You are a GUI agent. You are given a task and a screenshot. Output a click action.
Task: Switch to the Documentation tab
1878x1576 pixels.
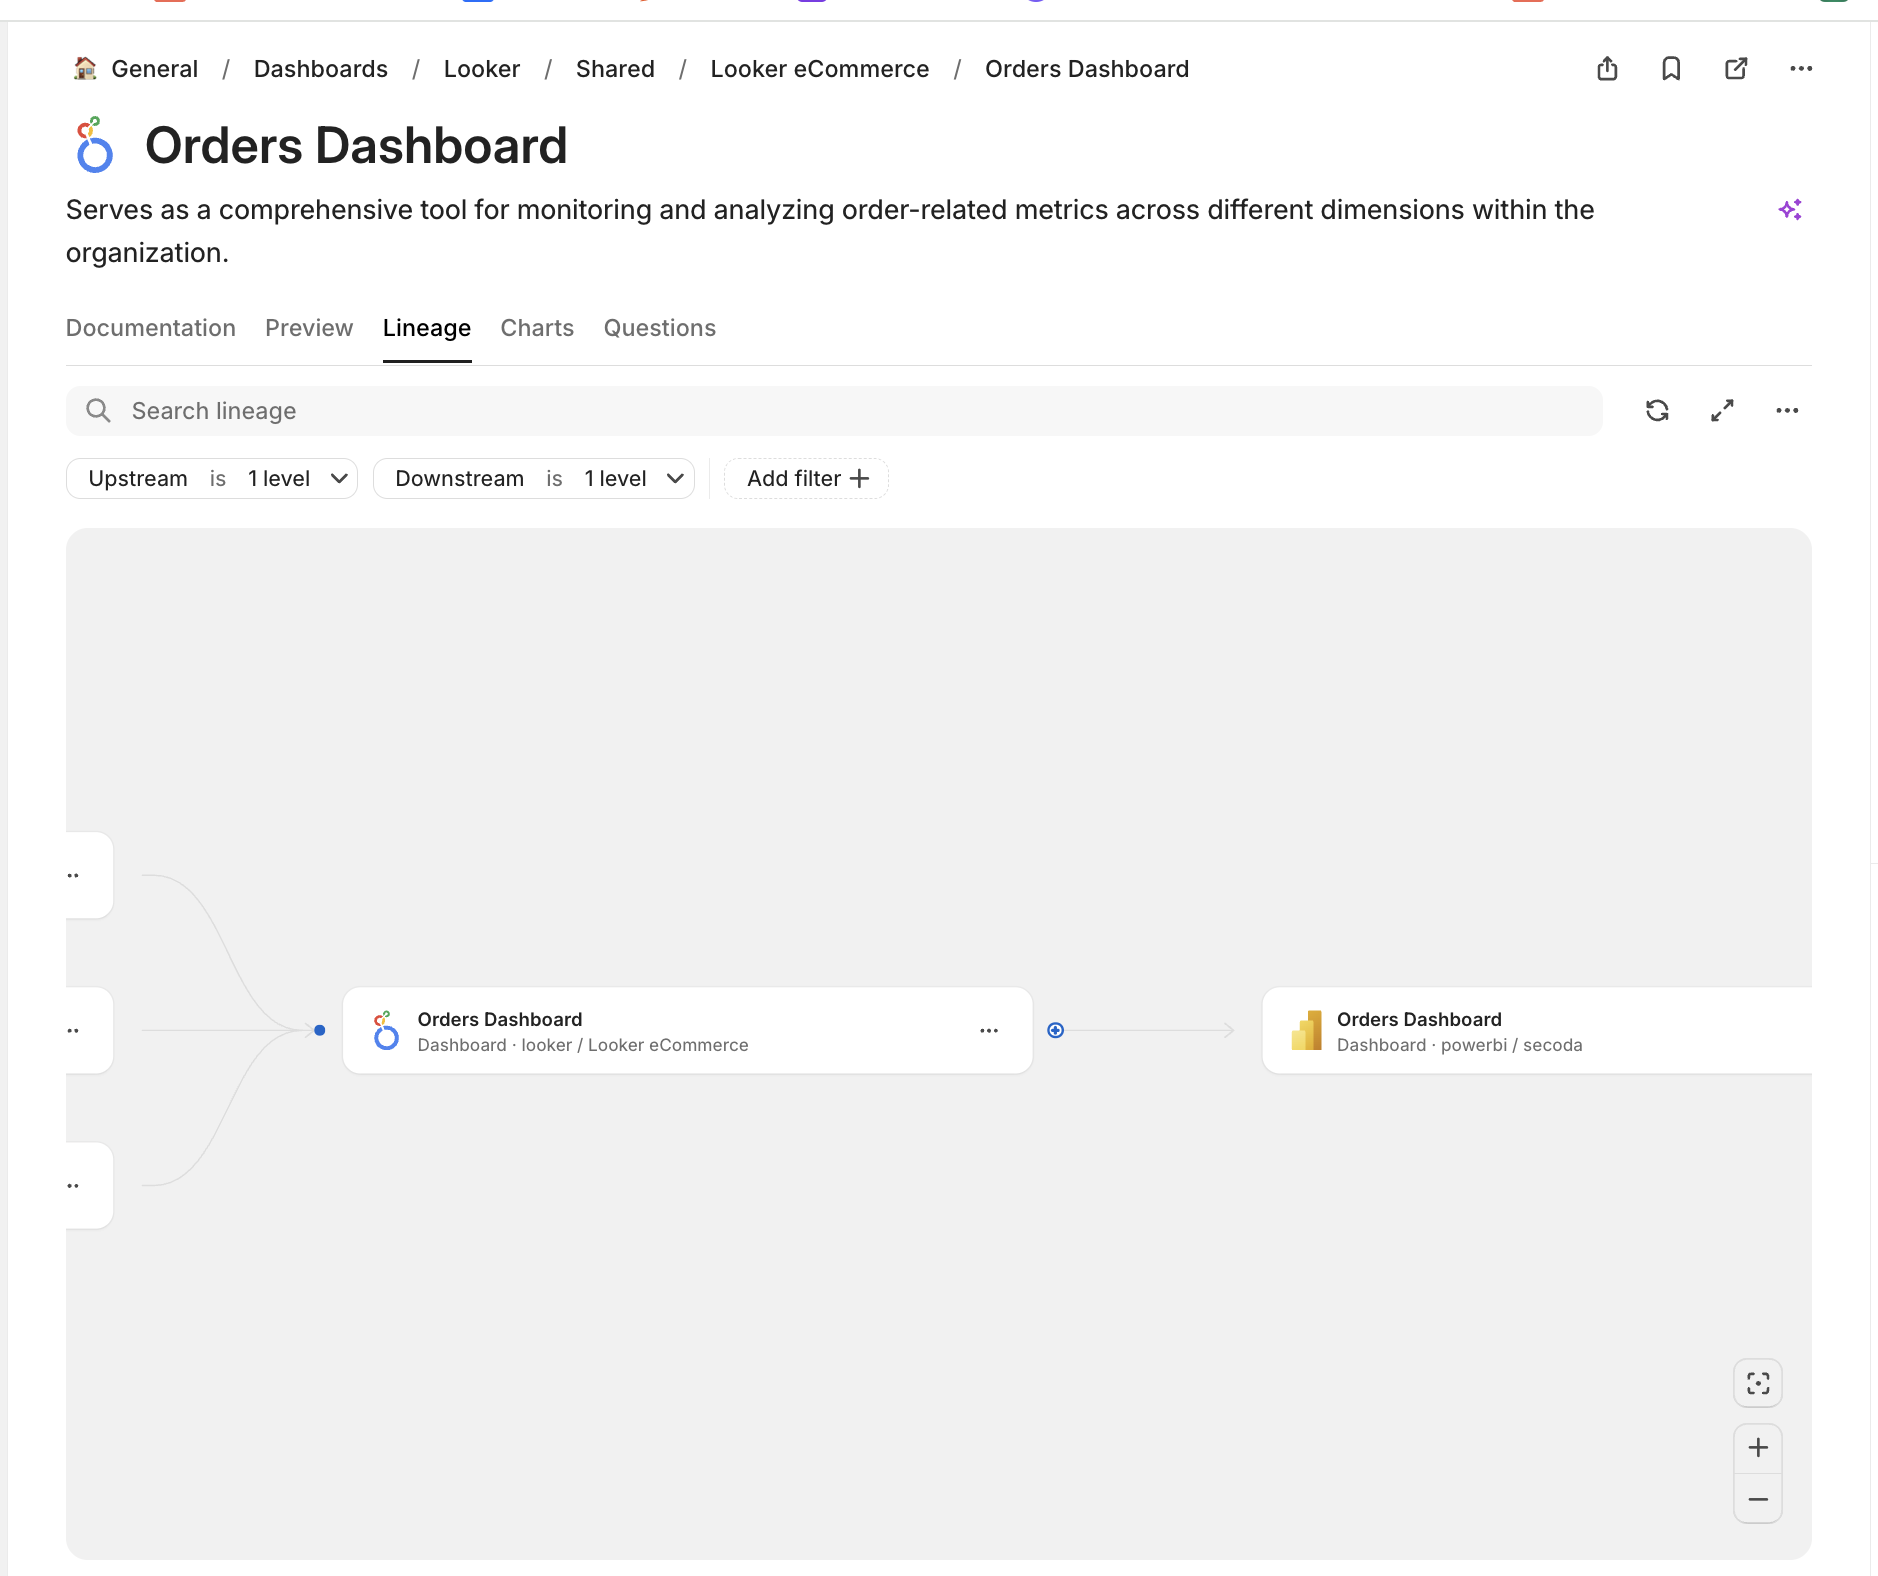pyautogui.click(x=151, y=328)
